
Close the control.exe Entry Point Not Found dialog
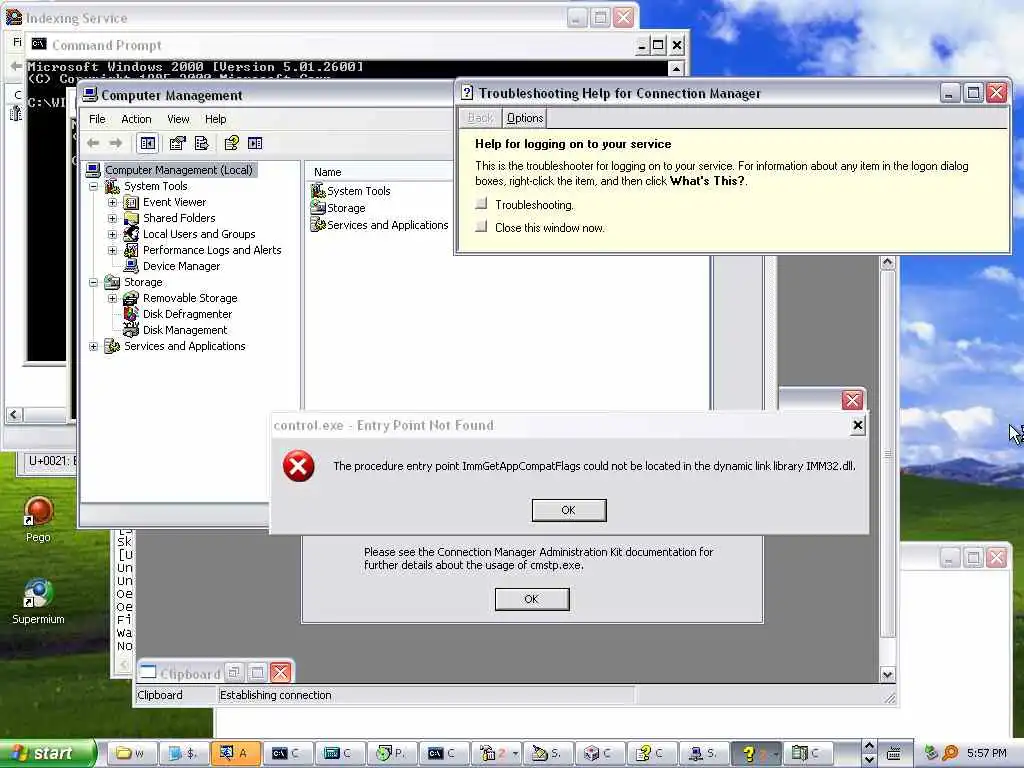[x=857, y=426]
